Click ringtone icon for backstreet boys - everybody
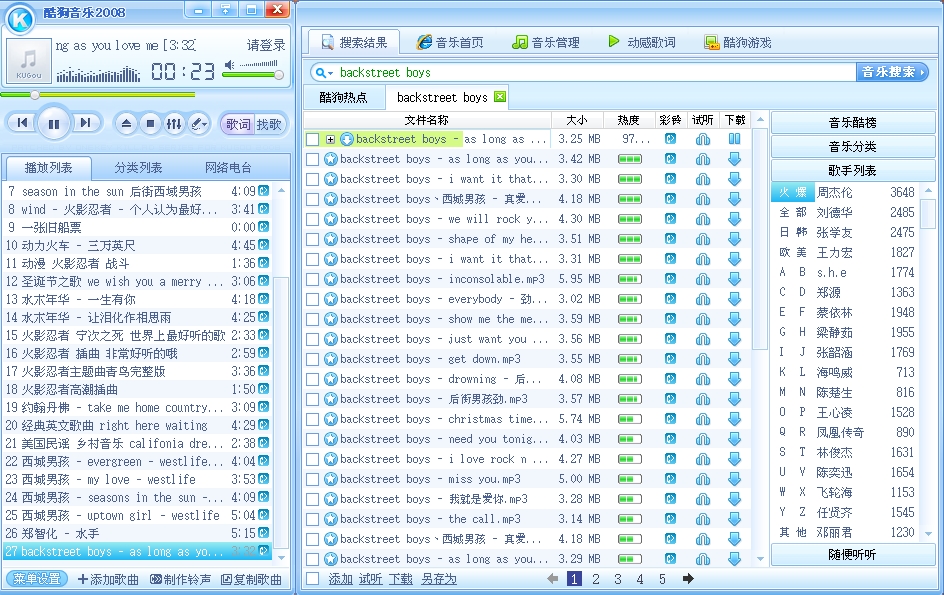 point(670,299)
